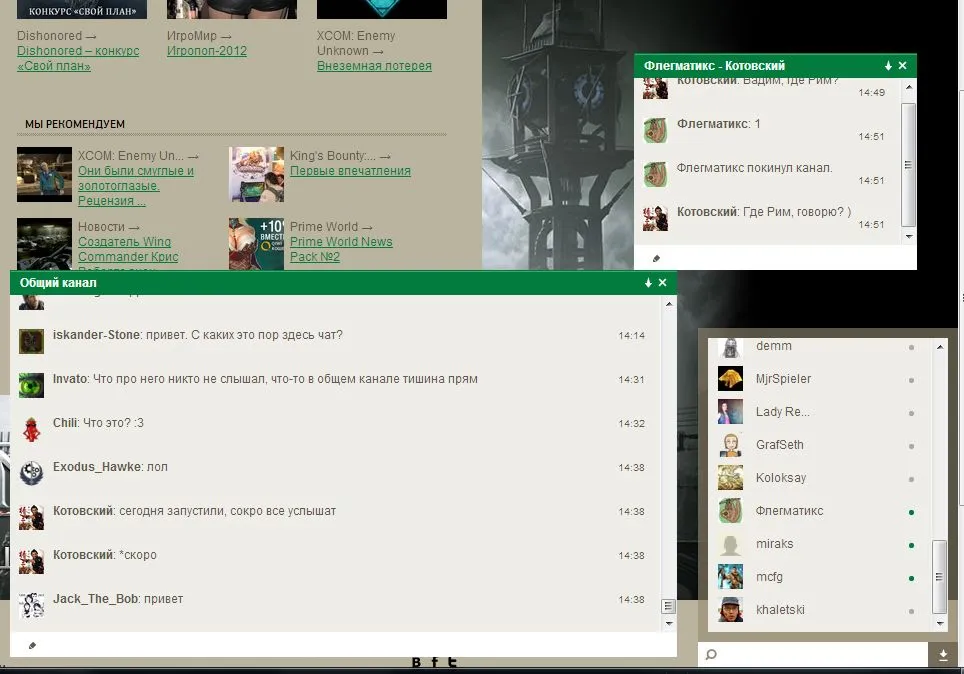Minimize the Общий канал chat with its arrow

pos(648,284)
